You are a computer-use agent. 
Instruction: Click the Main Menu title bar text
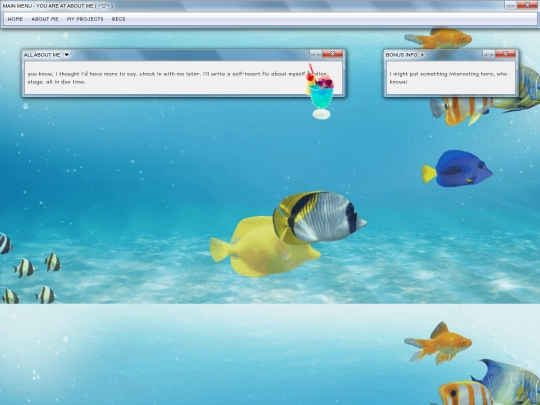58,6
